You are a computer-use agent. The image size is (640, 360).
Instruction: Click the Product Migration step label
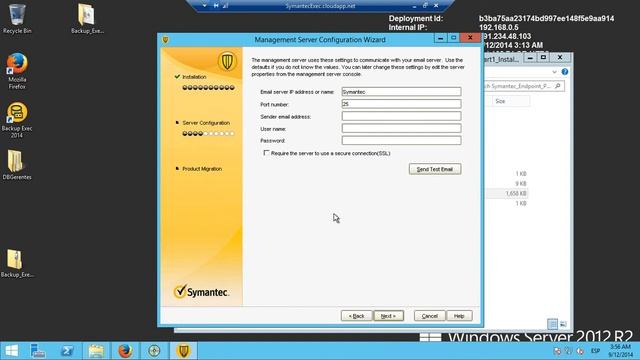coord(202,169)
